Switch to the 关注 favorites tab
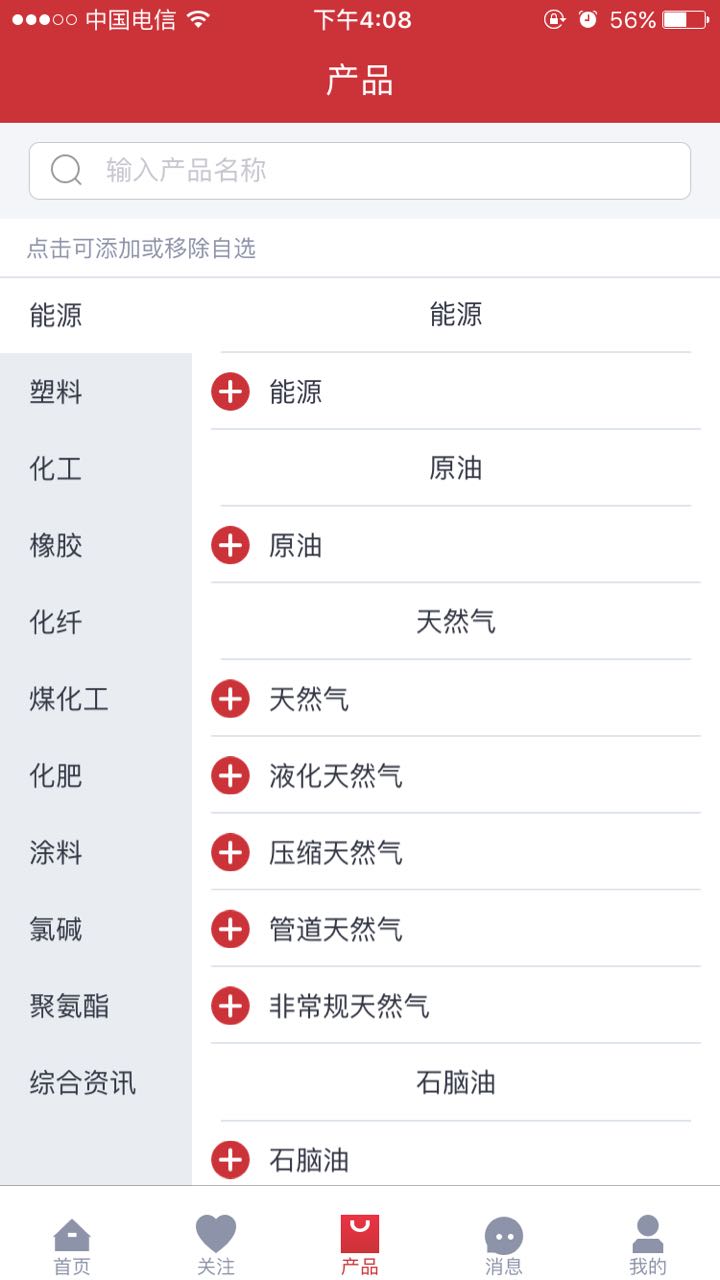Image resolution: width=720 pixels, height=1280 pixels. [216, 1246]
